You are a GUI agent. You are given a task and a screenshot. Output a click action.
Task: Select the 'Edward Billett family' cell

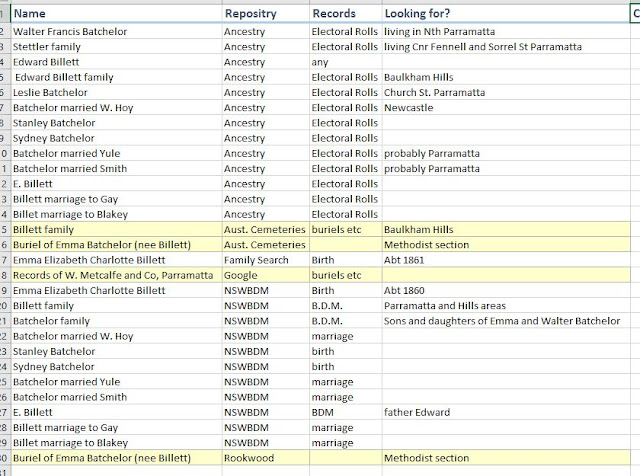116,77
